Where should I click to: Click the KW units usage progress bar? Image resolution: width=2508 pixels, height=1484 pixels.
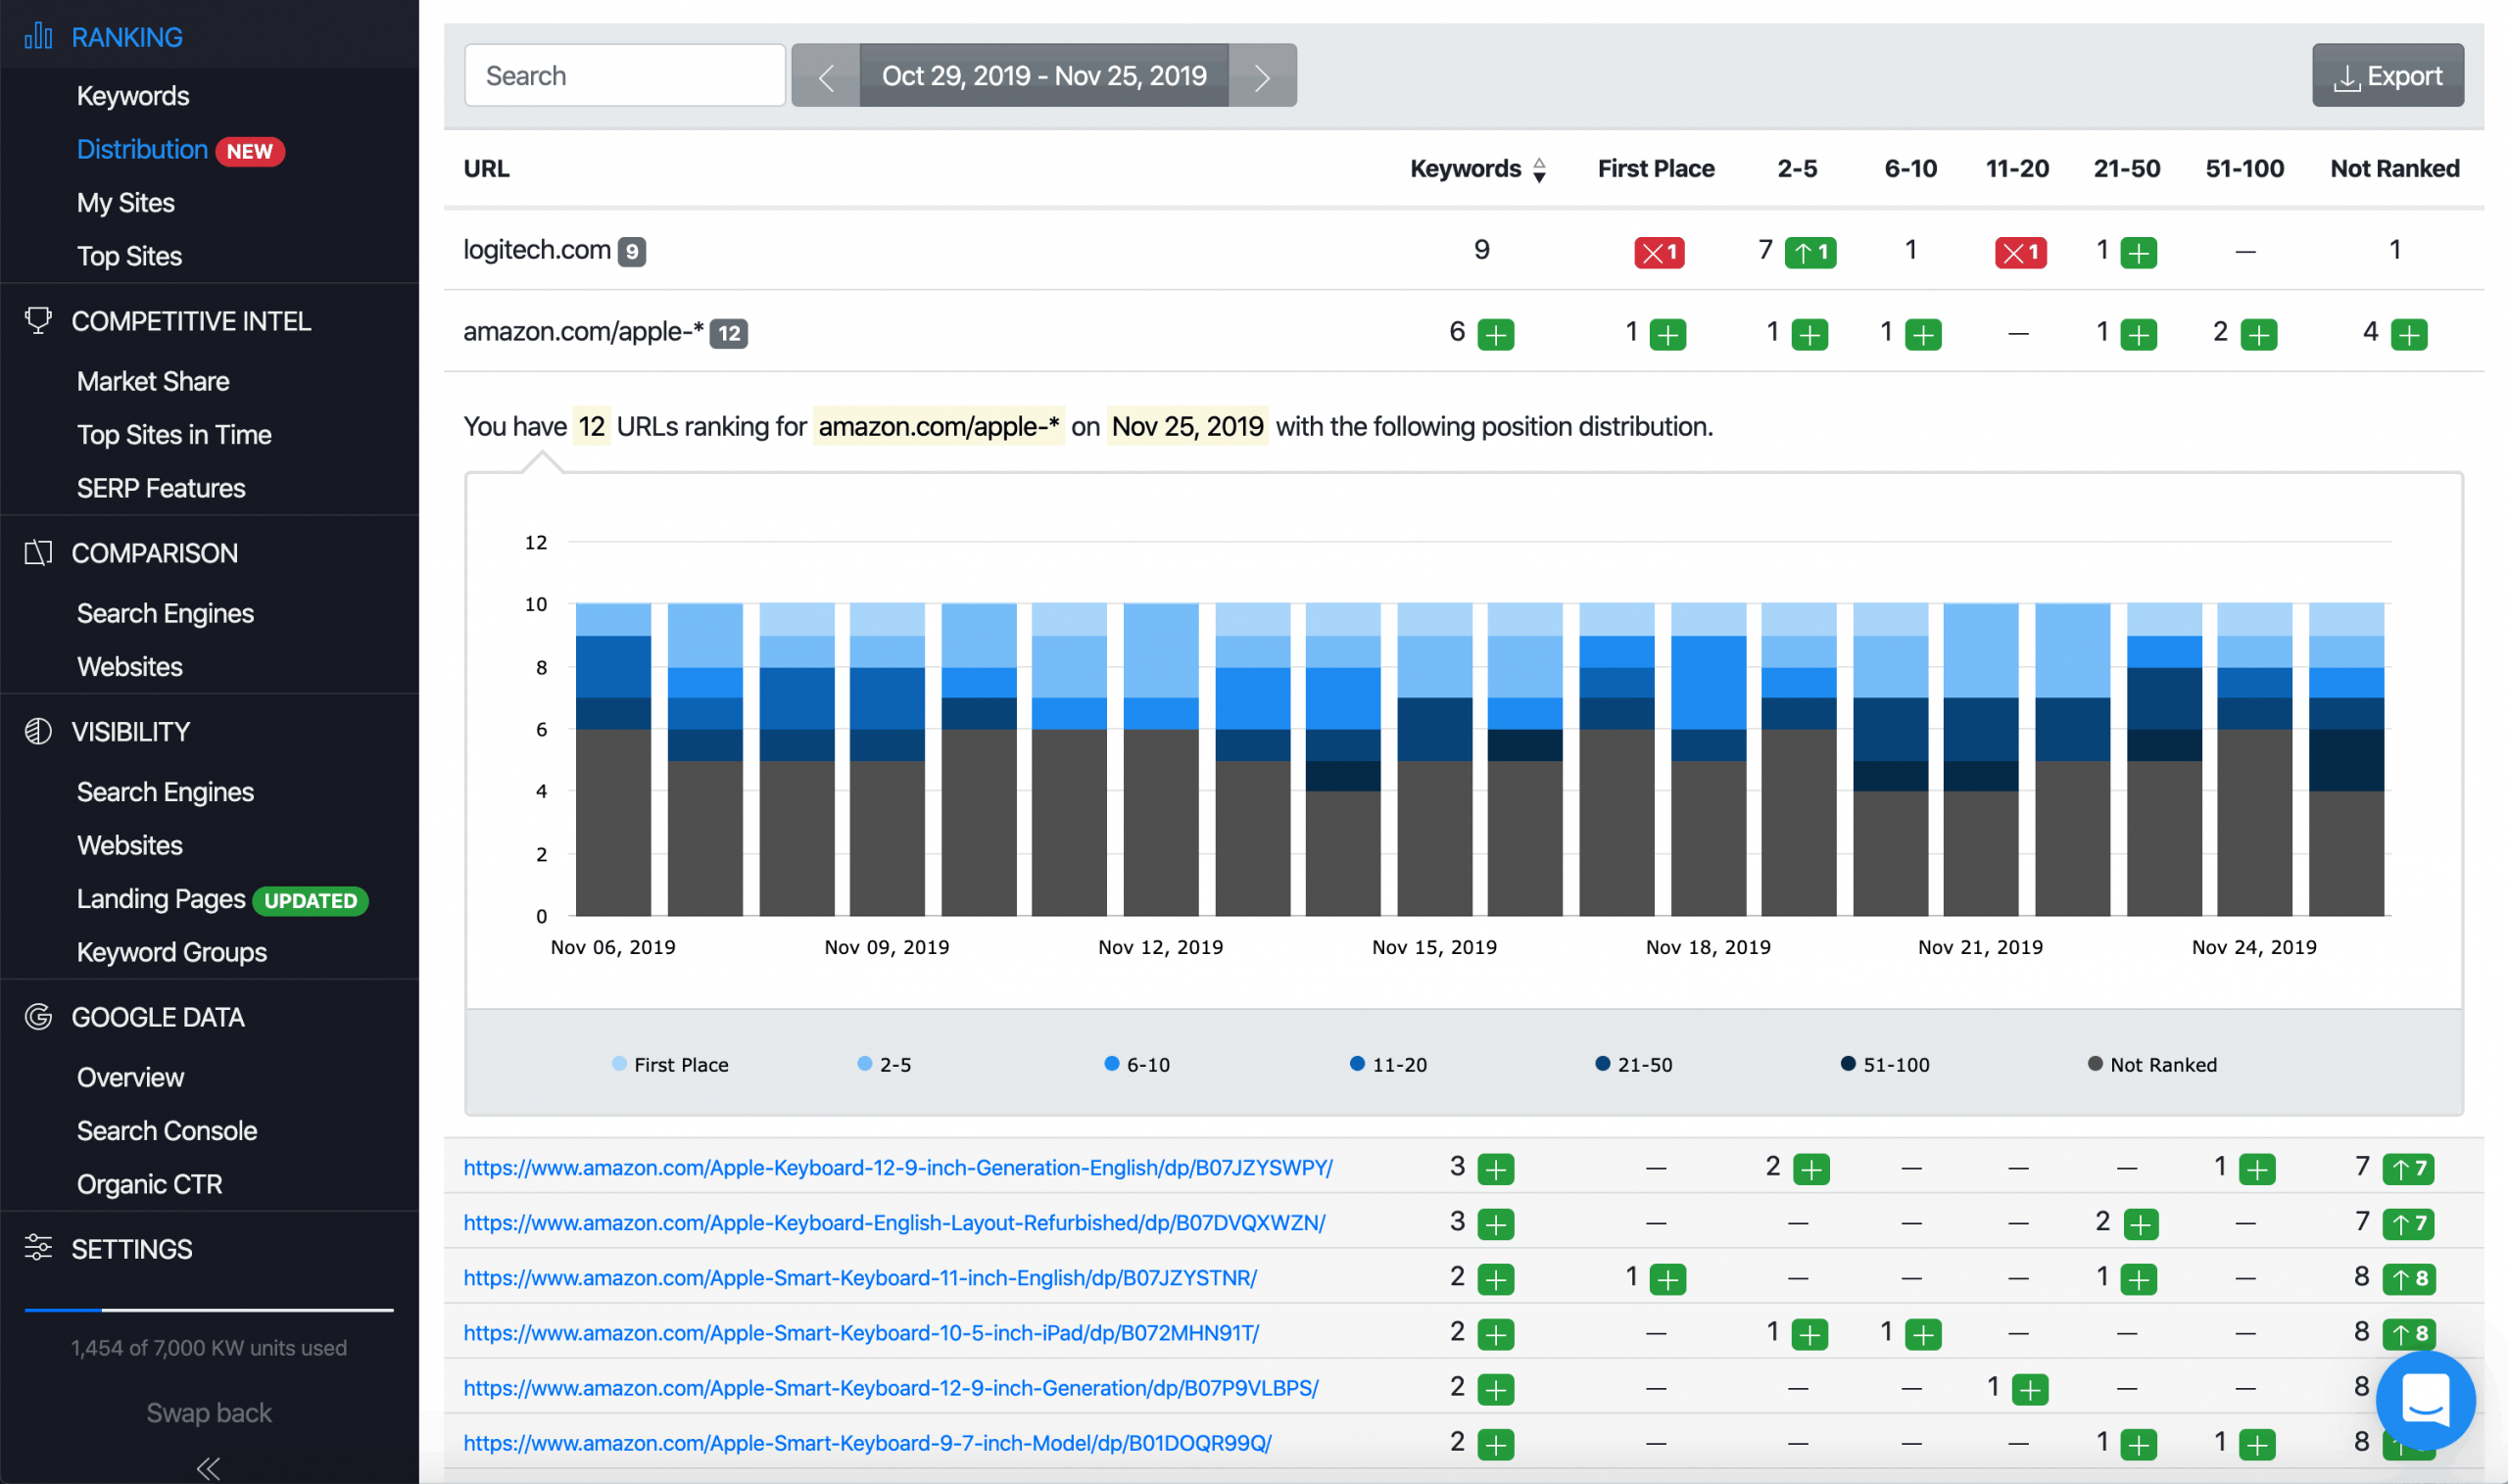pyautogui.click(x=208, y=1309)
